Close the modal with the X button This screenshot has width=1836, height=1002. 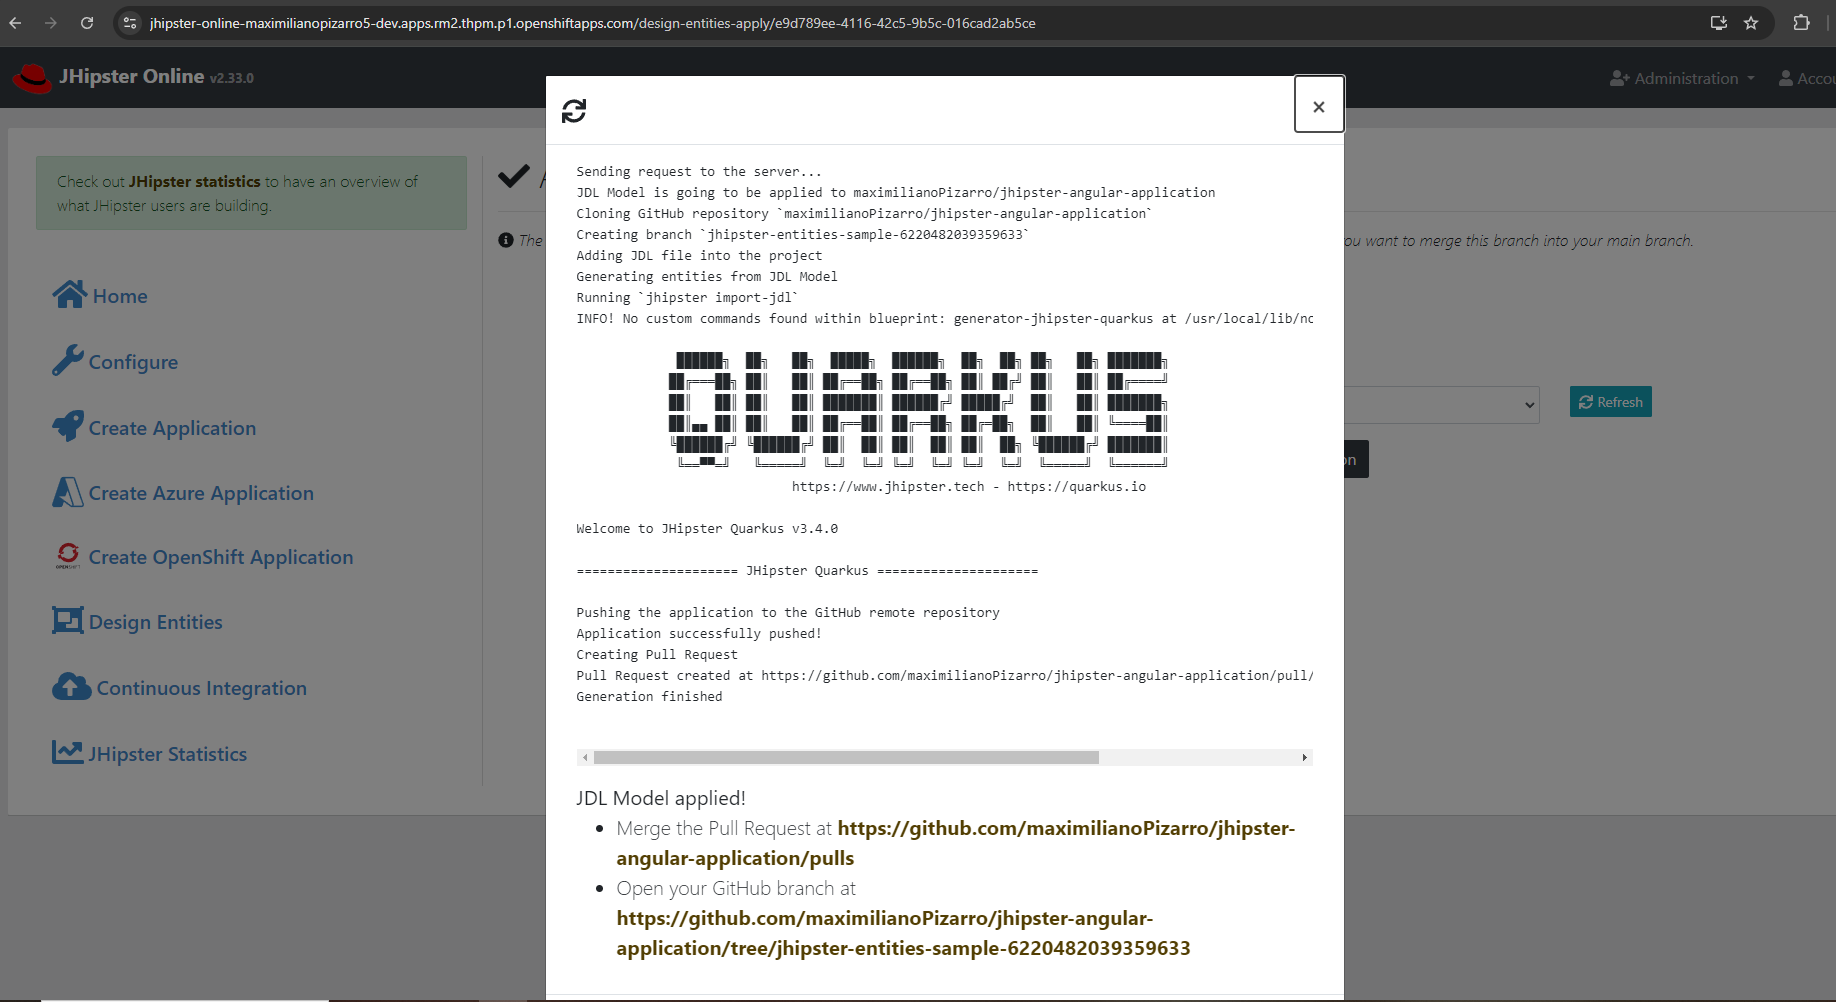point(1319,104)
